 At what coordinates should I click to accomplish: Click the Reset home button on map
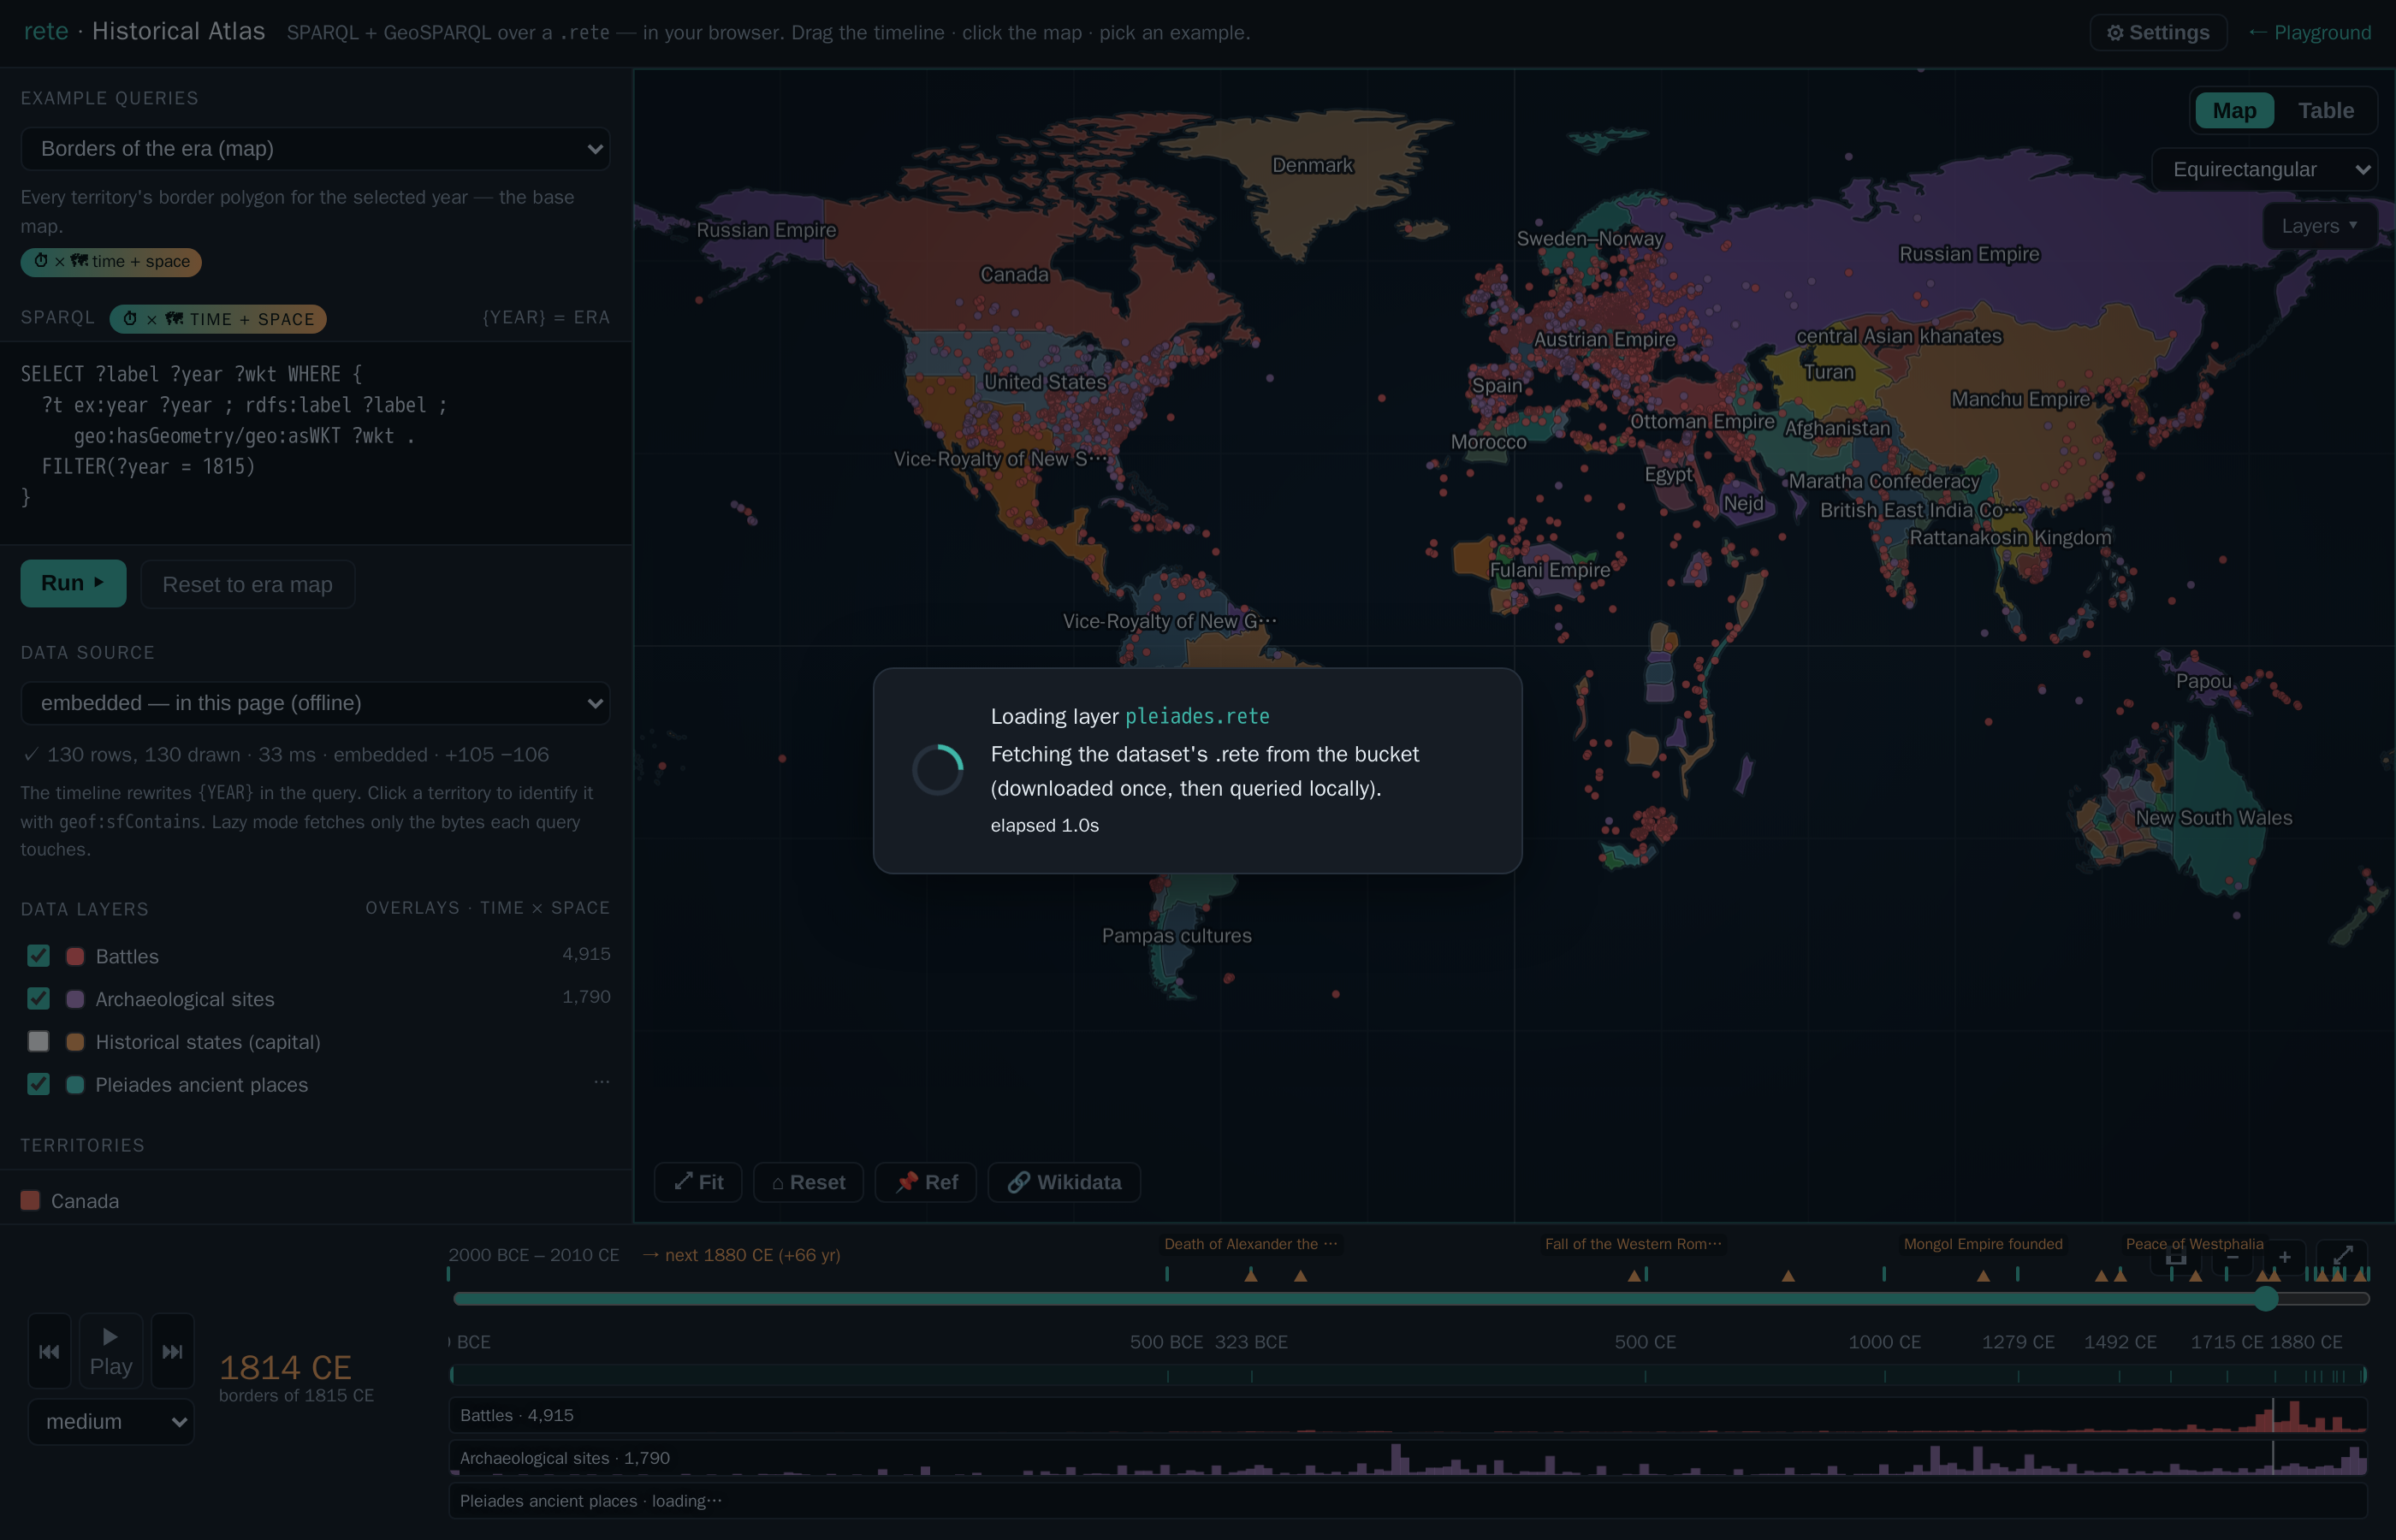808,1182
